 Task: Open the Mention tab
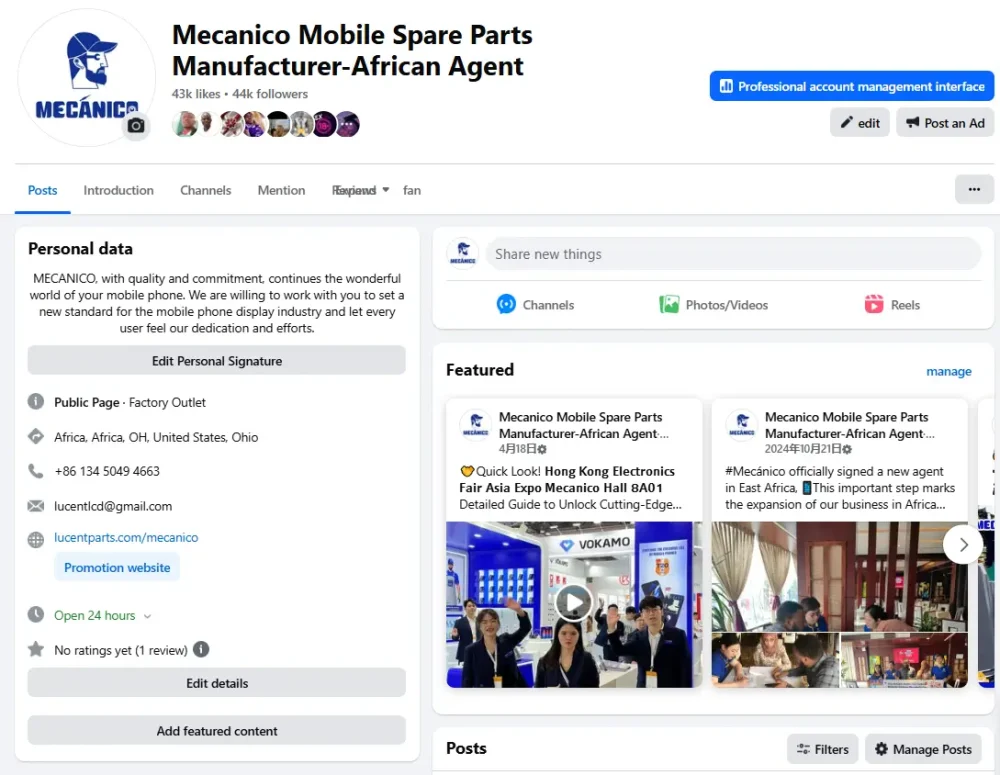281,190
